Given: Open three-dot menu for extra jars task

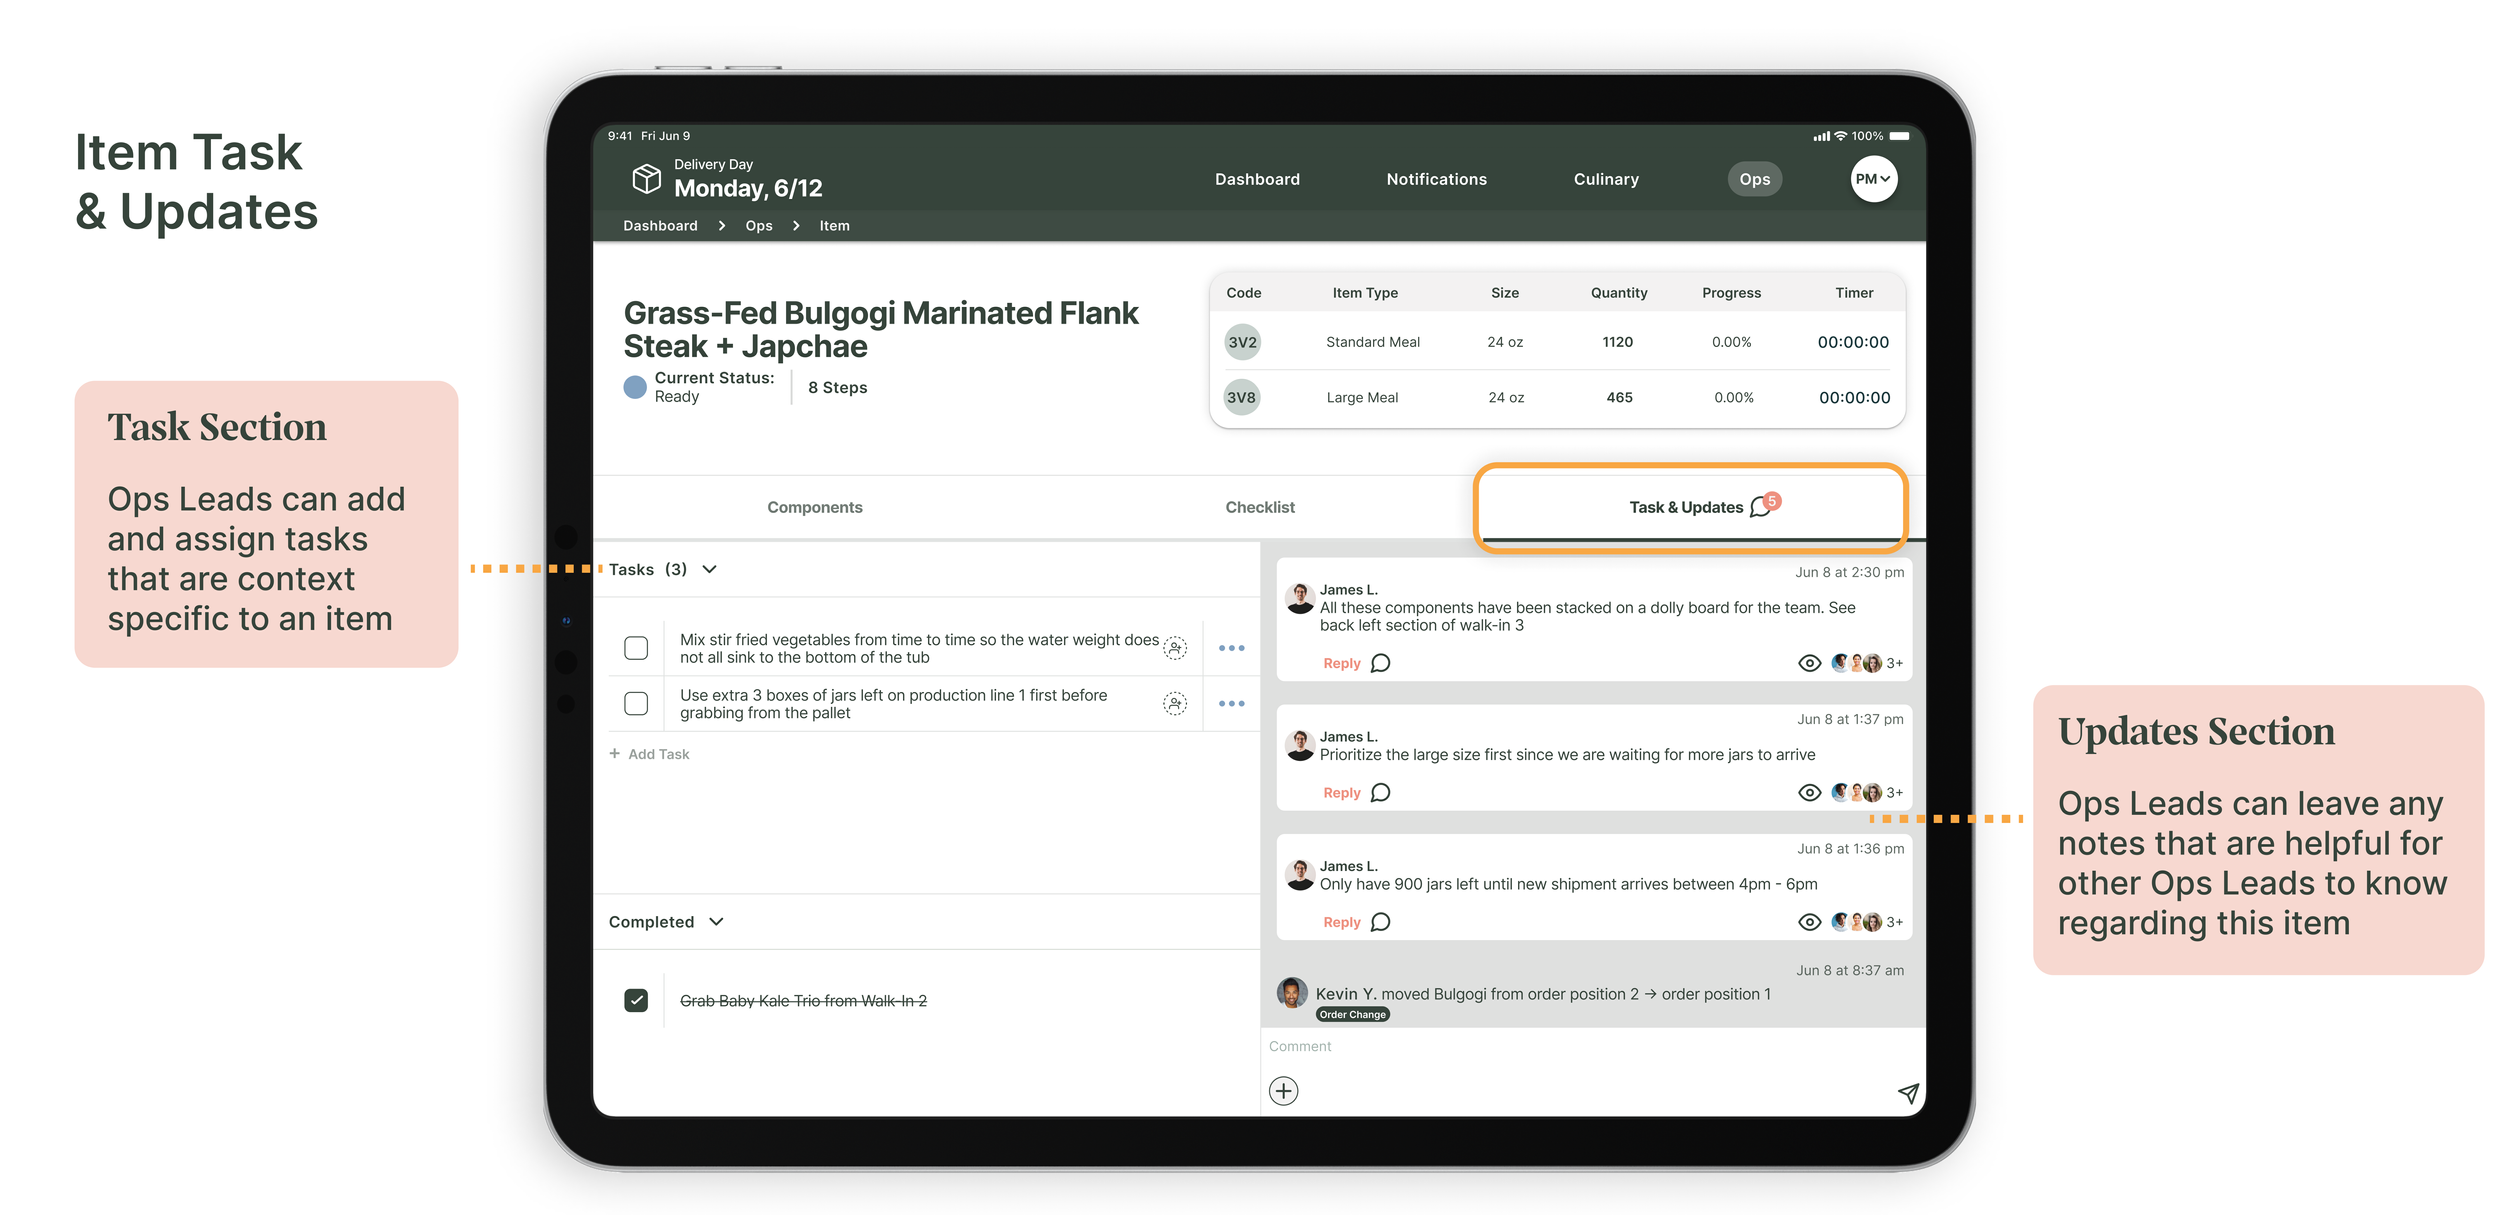Looking at the screenshot, I should pos(1231,704).
